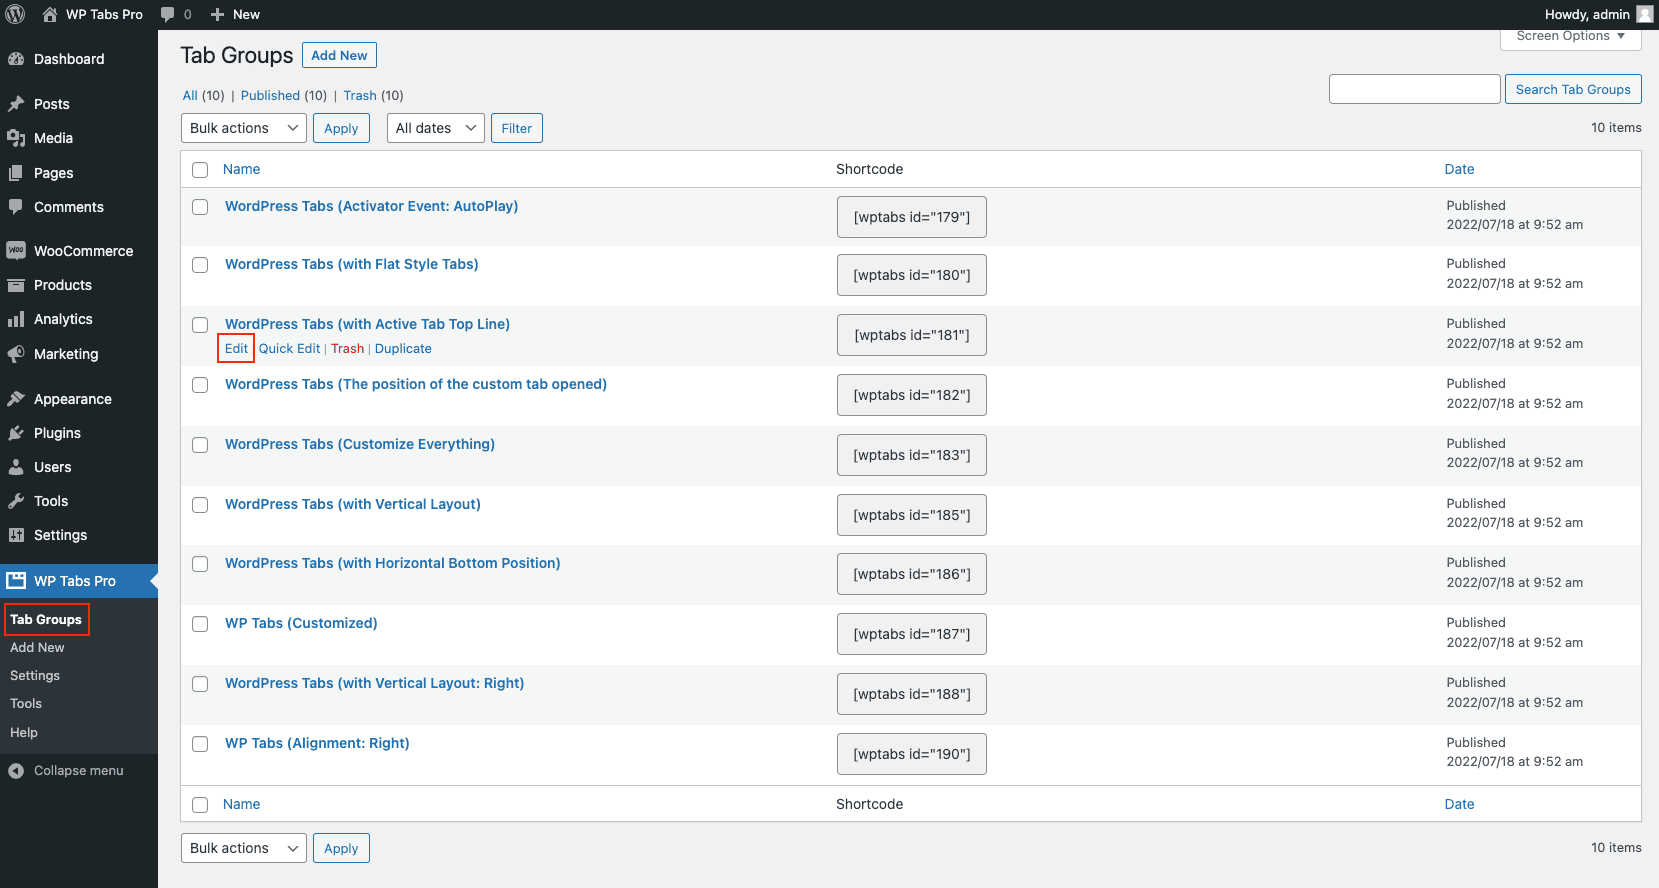Click the admin user avatar
The width and height of the screenshot is (1659, 888).
point(1644,14)
